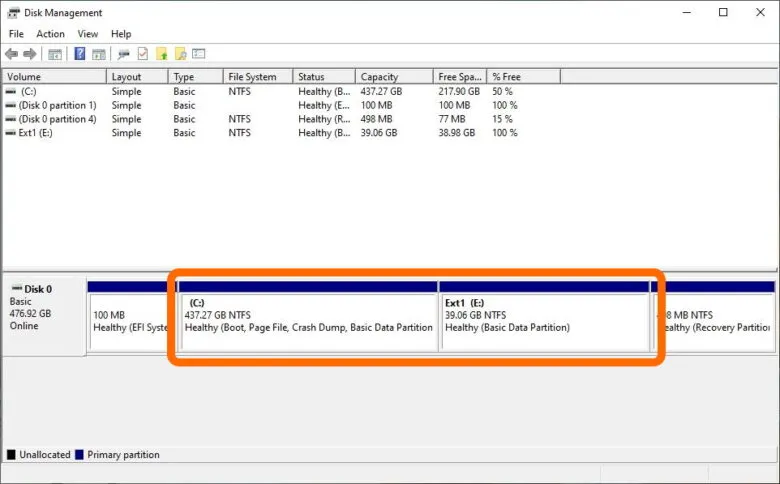The height and width of the screenshot is (484, 780).
Task: Open the Action menu
Action: pyautogui.click(x=50, y=34)
